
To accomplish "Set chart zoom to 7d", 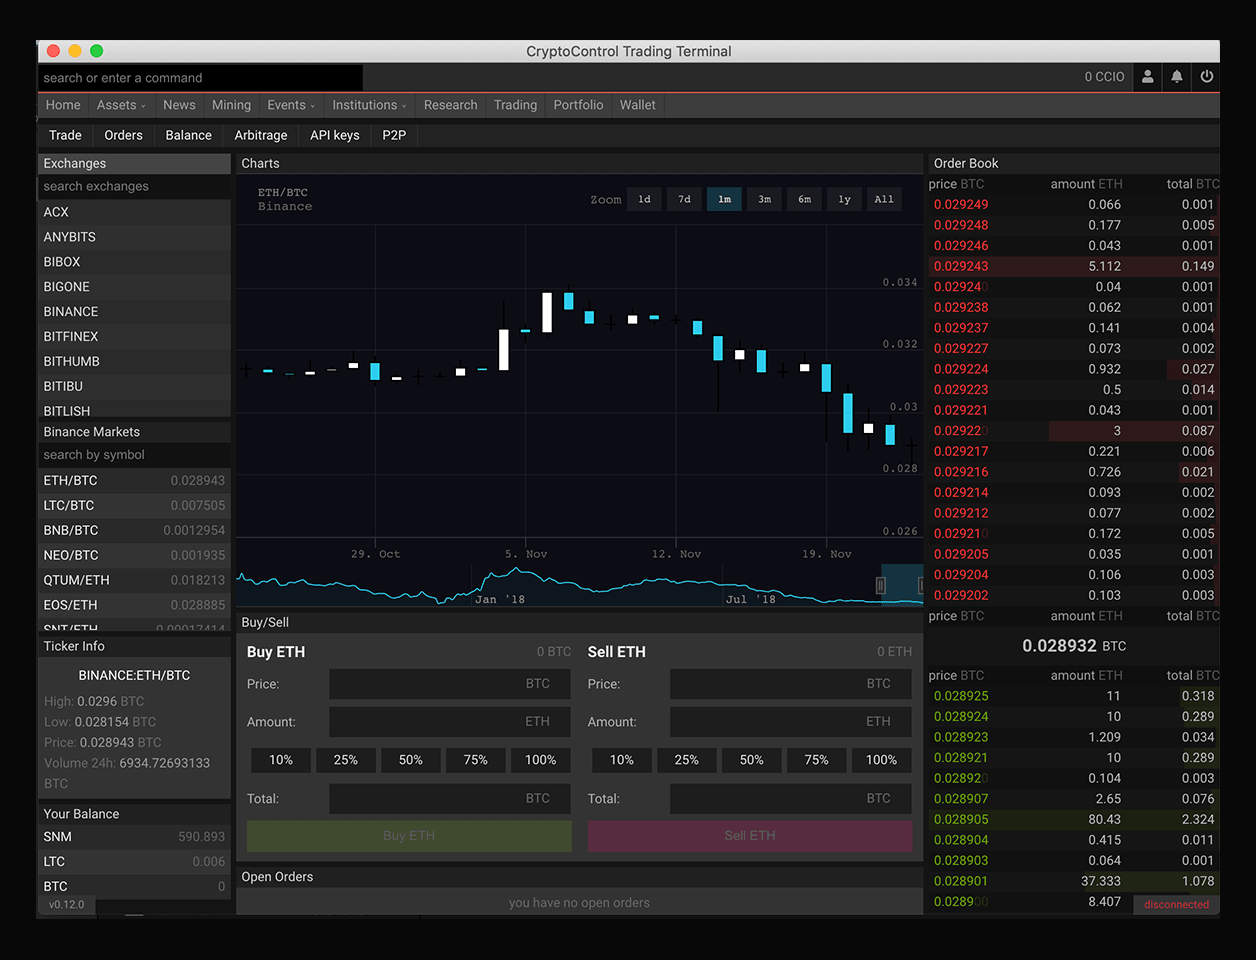I will (684, 199).
